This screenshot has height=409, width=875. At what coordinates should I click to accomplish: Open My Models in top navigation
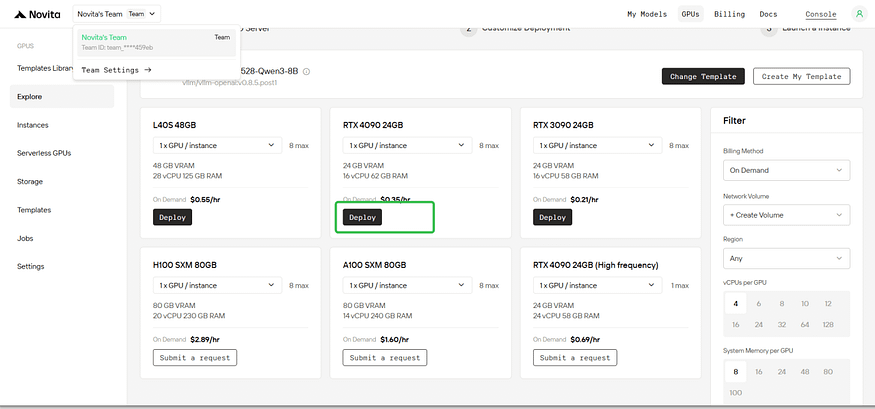coord(647,14)
